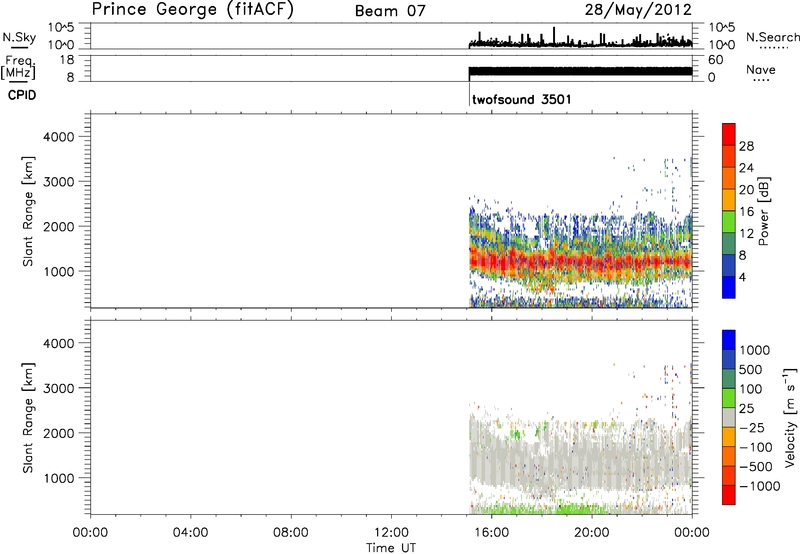This screenshot has height=554, width=800.
Task: Pick the dark blue bottom Power colorbar segment
Action: [728, 288]
